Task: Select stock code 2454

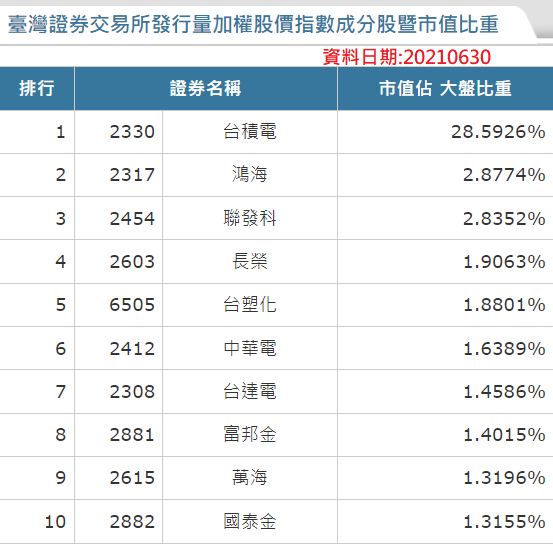Action: click(132, 219)
